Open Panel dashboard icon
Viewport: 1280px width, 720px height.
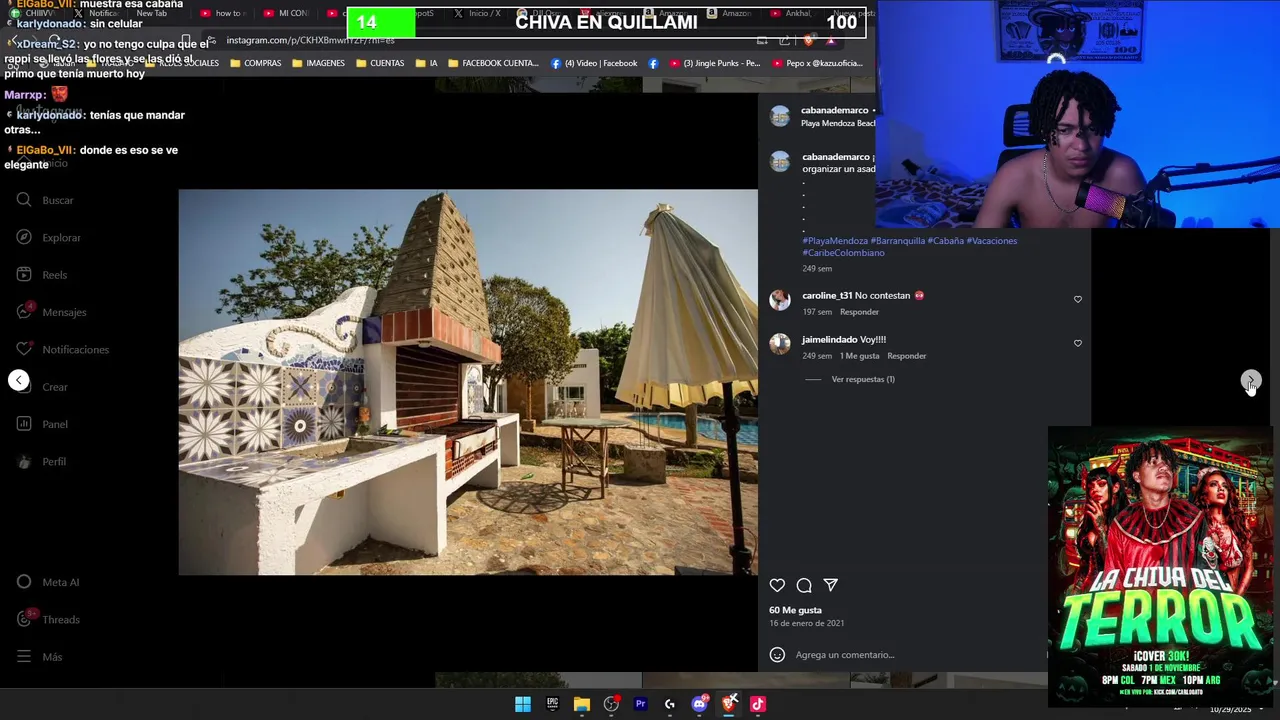pyautogui.click(x=24, y=424)
